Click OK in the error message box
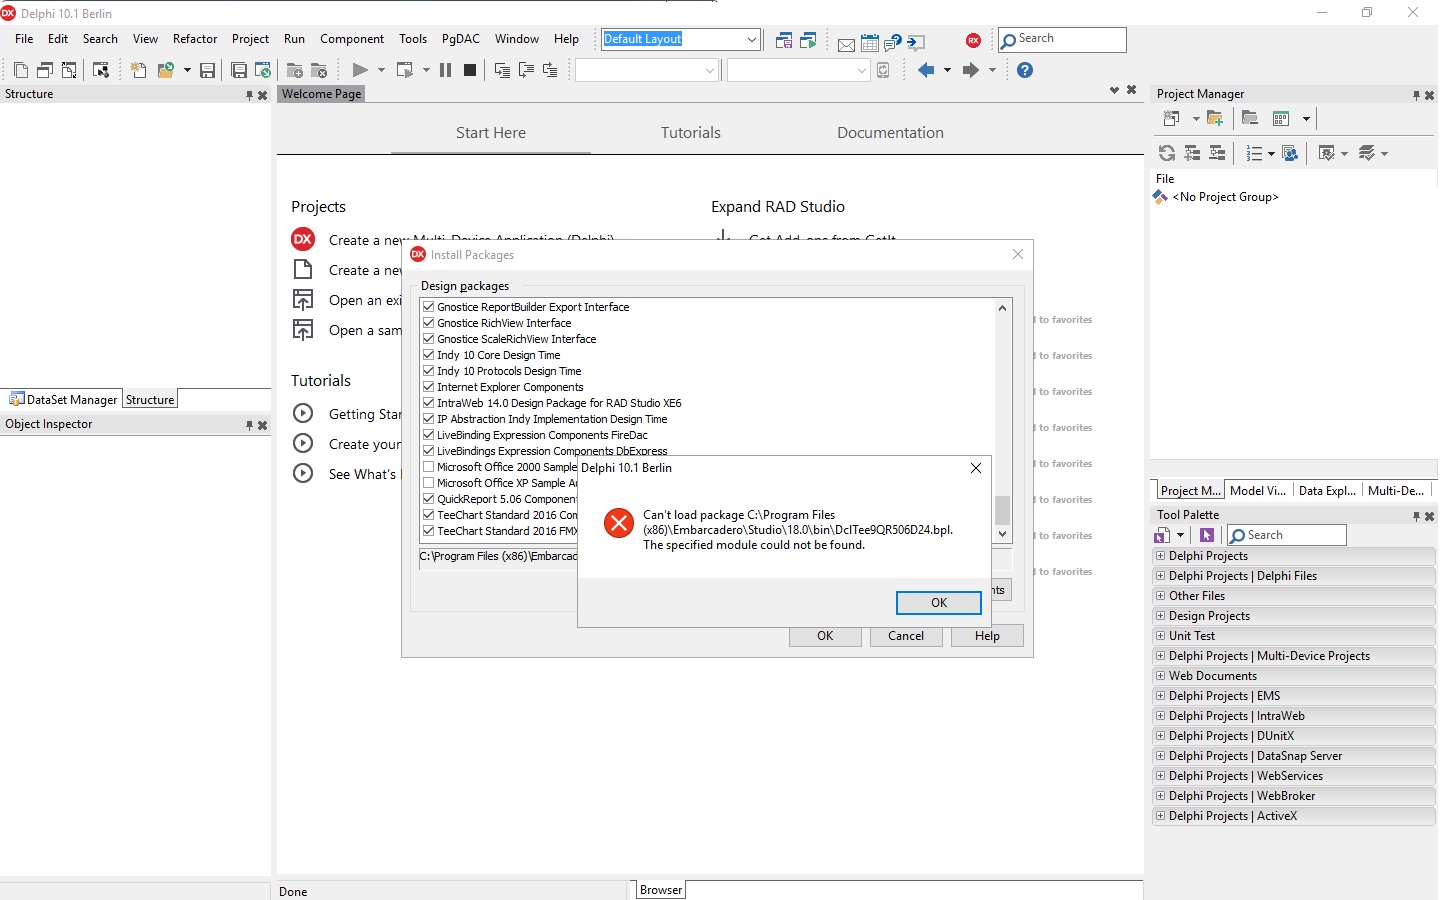Image resolution: width=1440 pixels, height=900 pixels. 939,603
